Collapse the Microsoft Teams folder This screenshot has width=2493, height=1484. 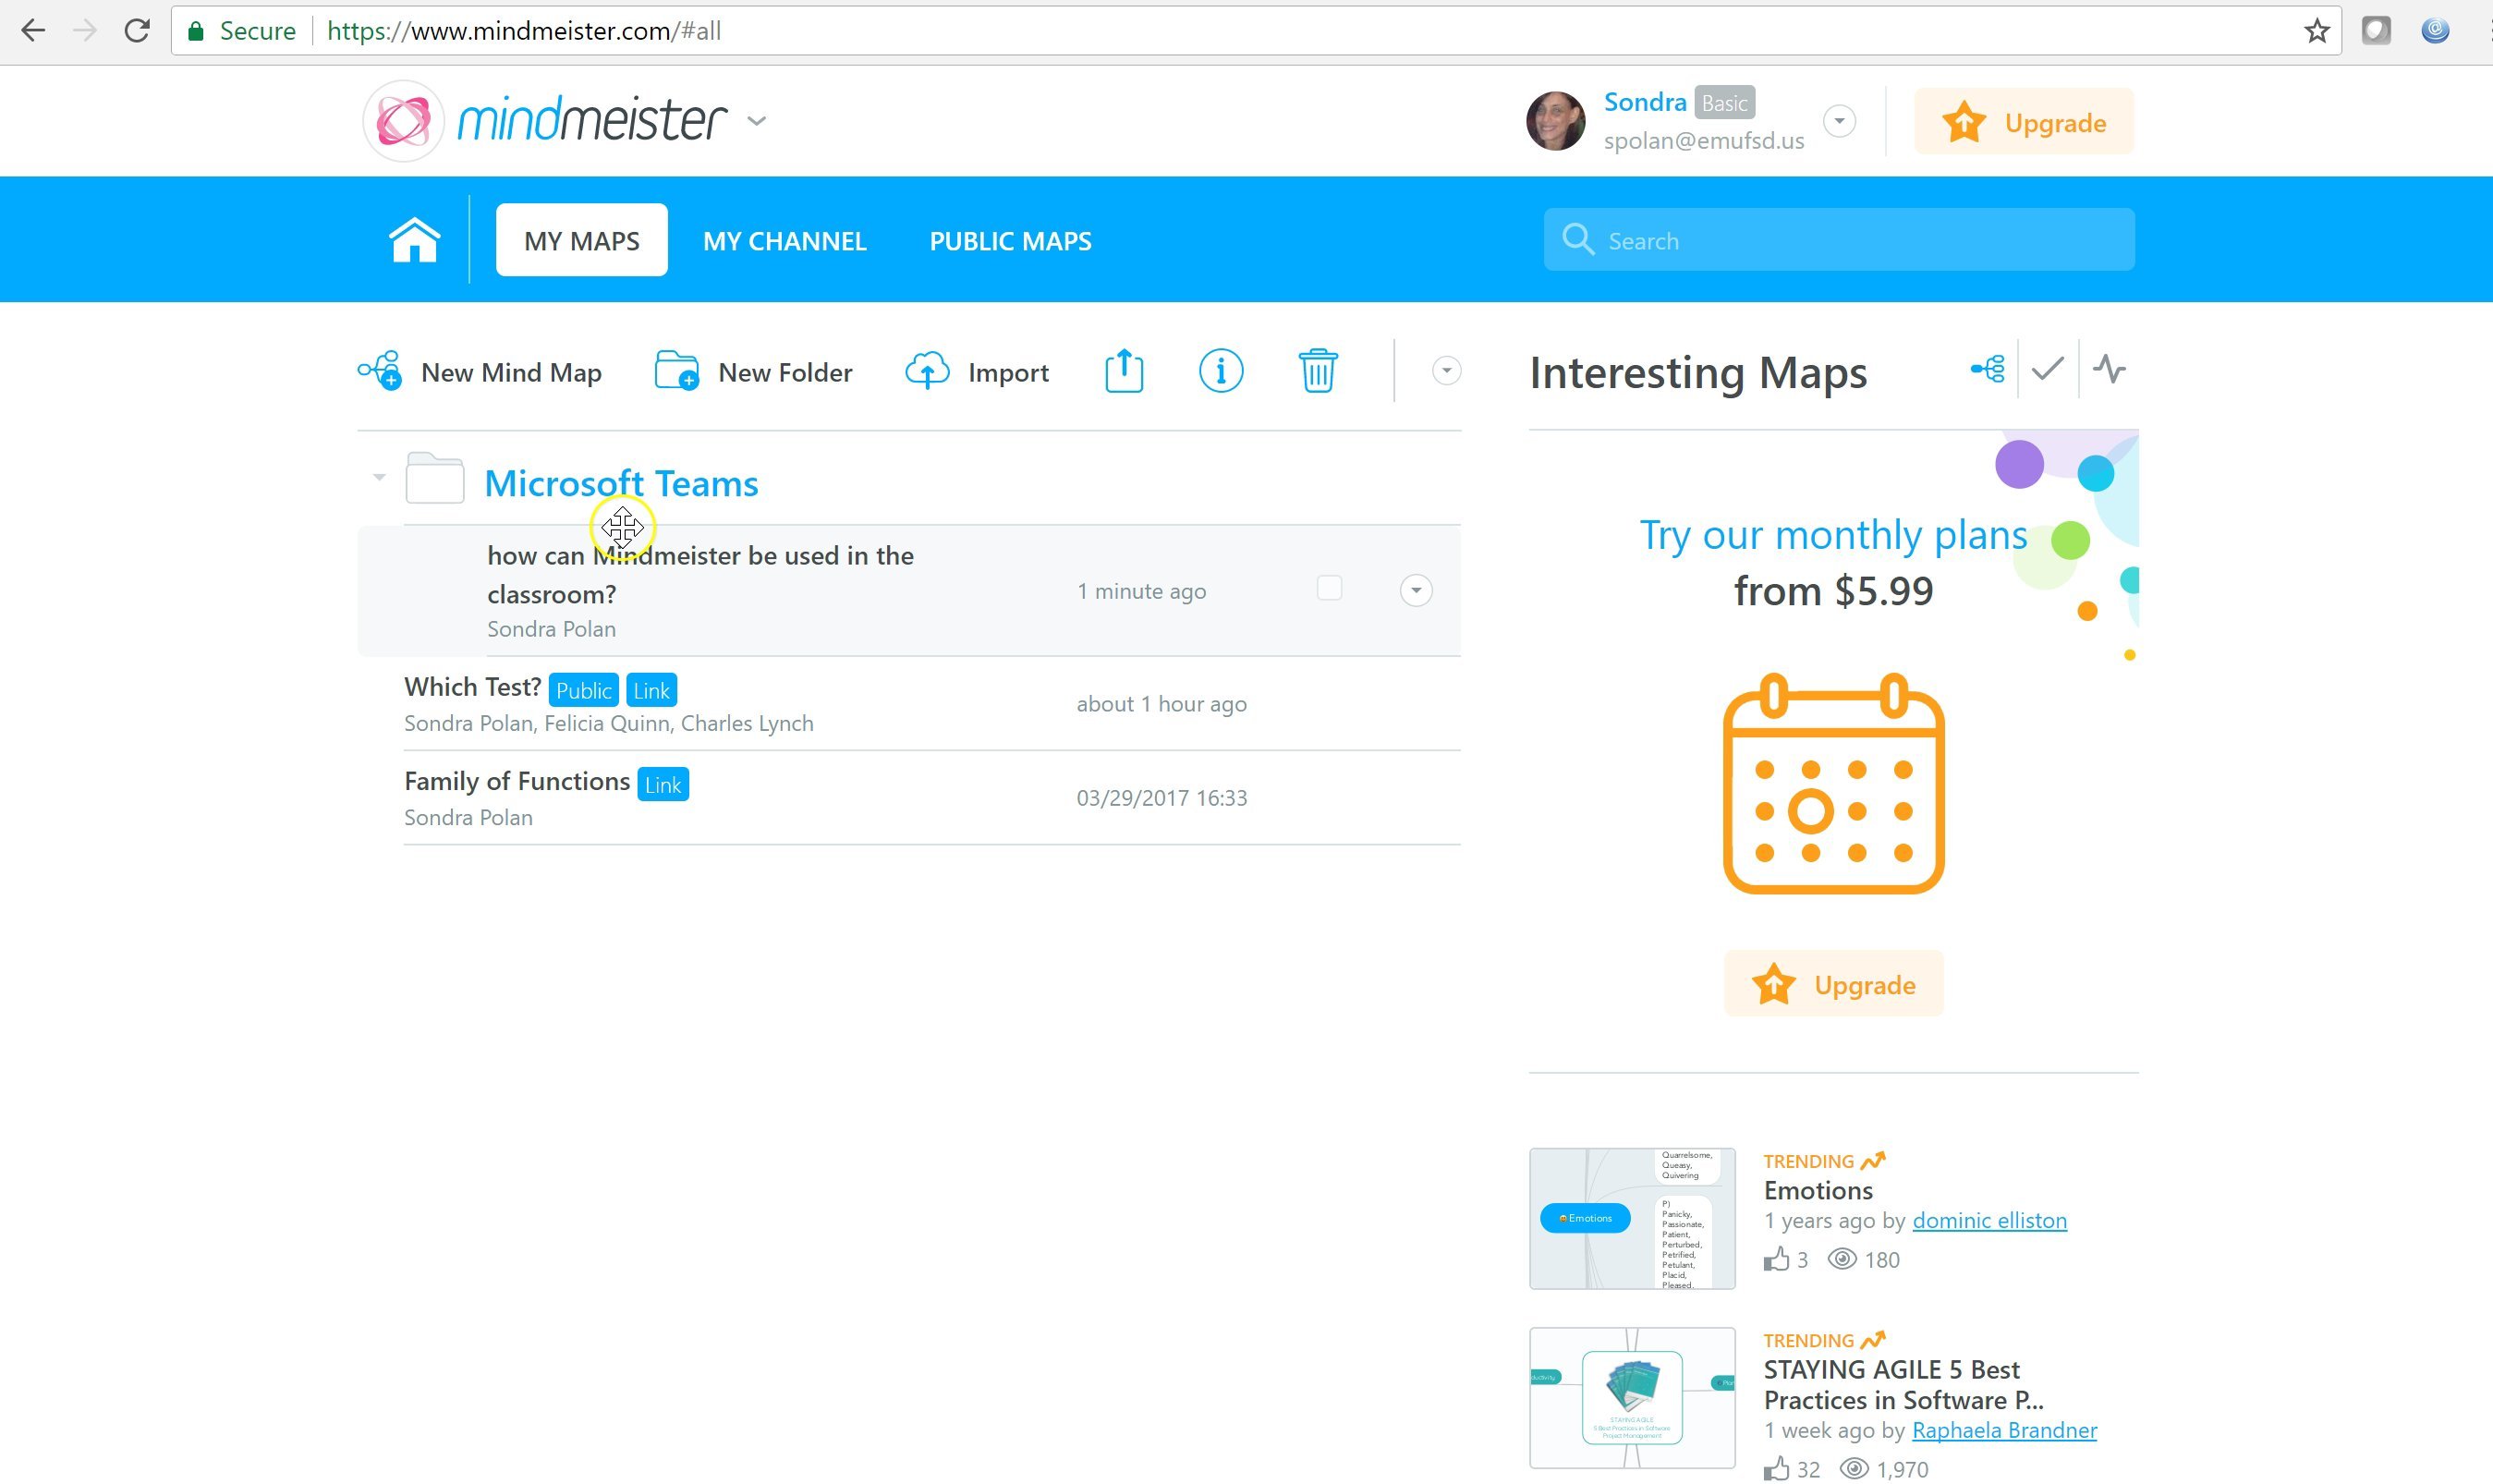pyautogui.click(x=379, y=478)
